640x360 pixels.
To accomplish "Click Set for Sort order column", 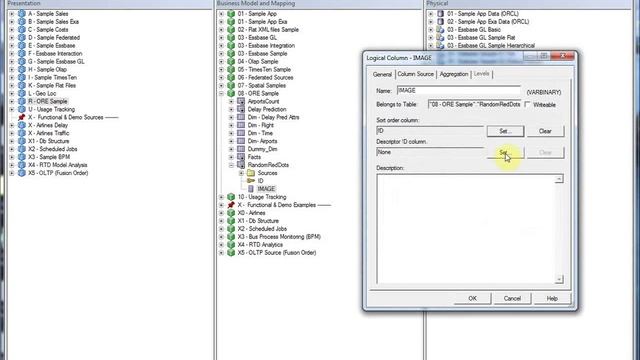I will tap(505, 131).
